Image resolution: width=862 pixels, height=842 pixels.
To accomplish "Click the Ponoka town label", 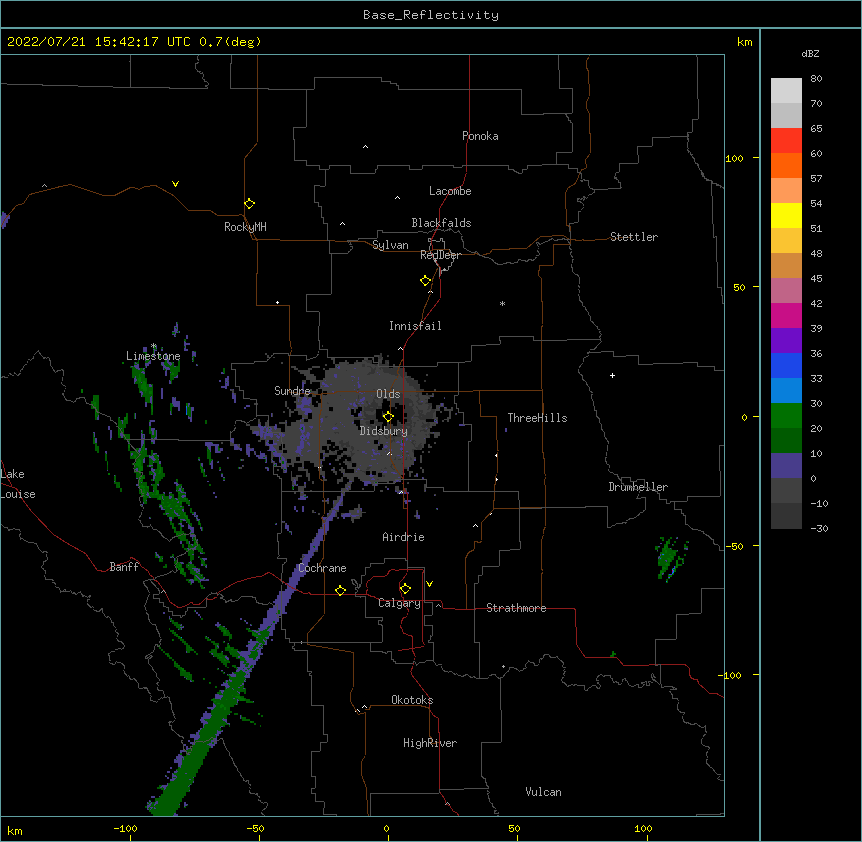I will (x=480, y=136).
